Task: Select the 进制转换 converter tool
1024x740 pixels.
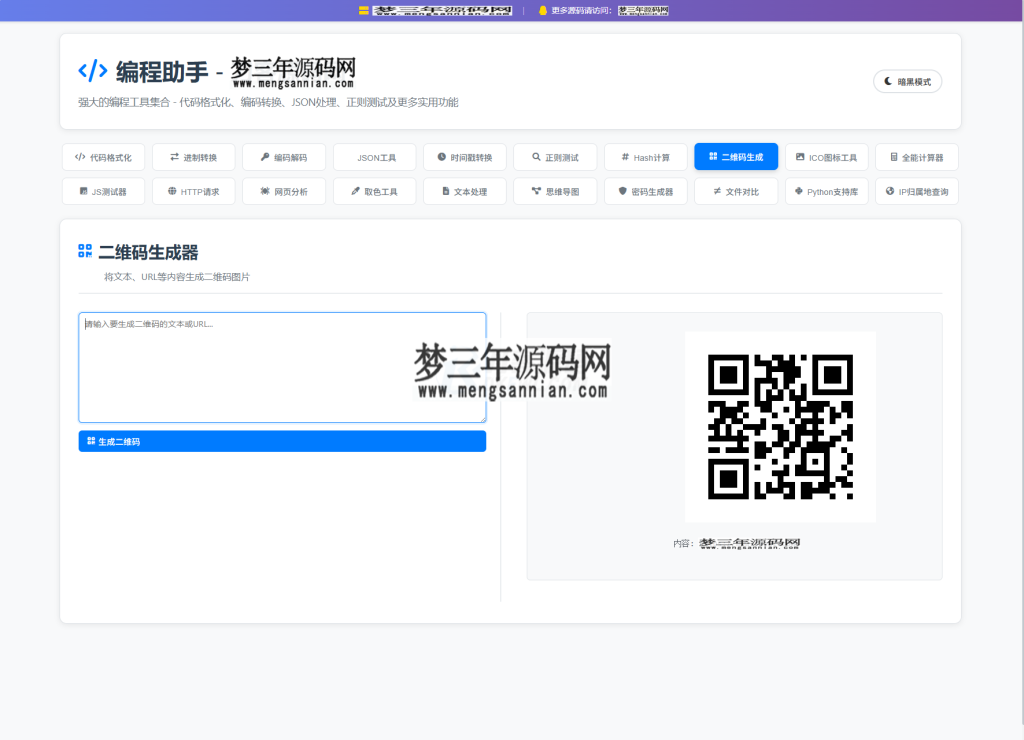Action: pyautogui.click(x=193, y=156)
